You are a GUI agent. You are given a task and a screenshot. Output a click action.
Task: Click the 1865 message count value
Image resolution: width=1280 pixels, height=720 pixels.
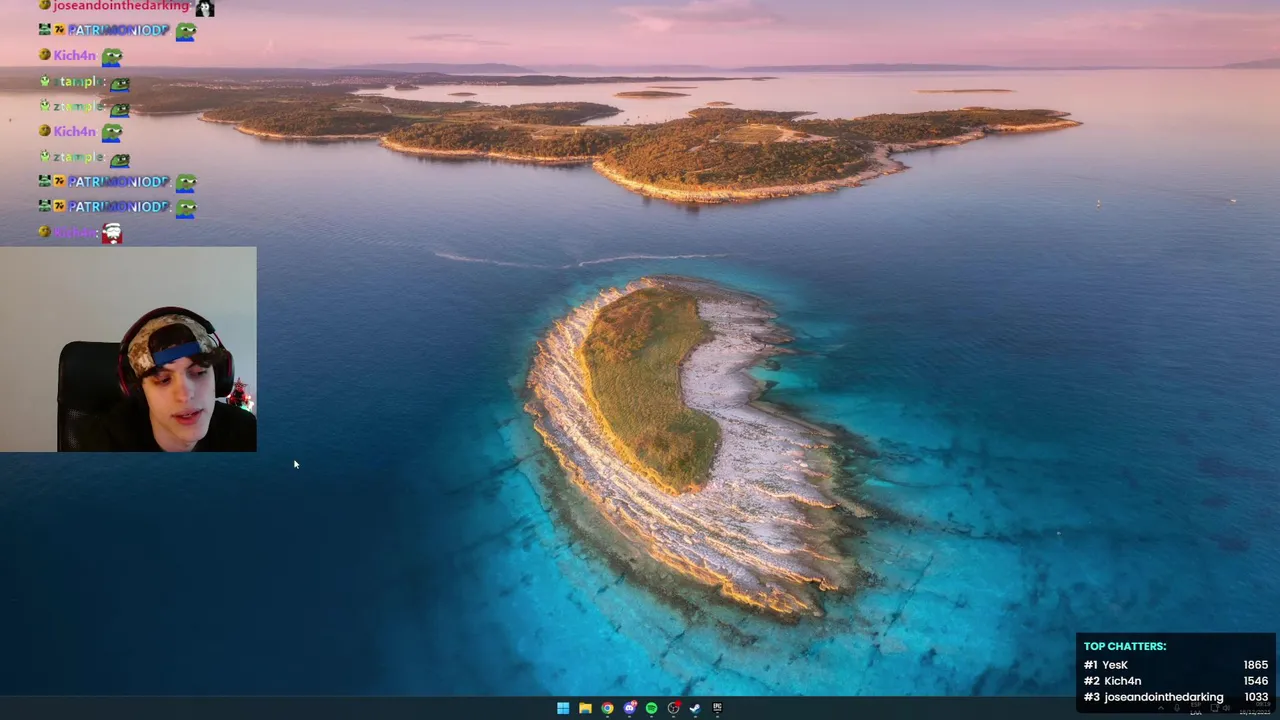click(x=1256, y=665)
